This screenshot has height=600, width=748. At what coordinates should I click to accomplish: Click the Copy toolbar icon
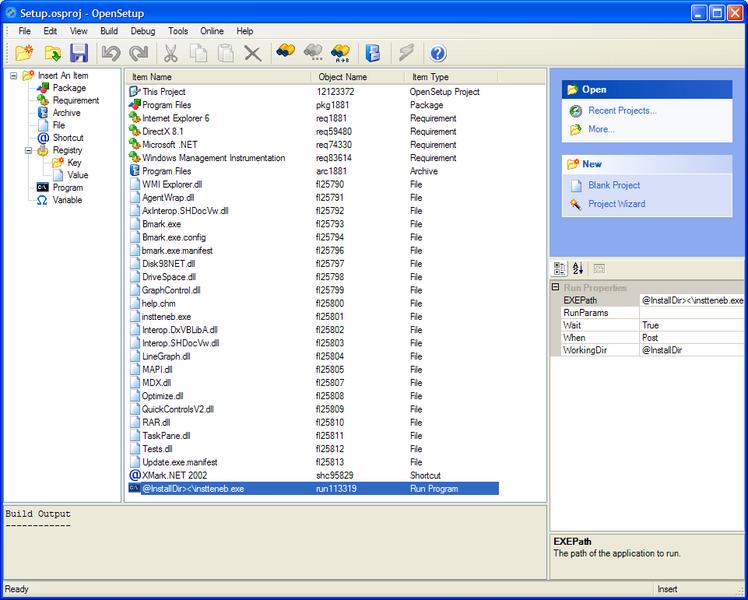coord(198,53)
